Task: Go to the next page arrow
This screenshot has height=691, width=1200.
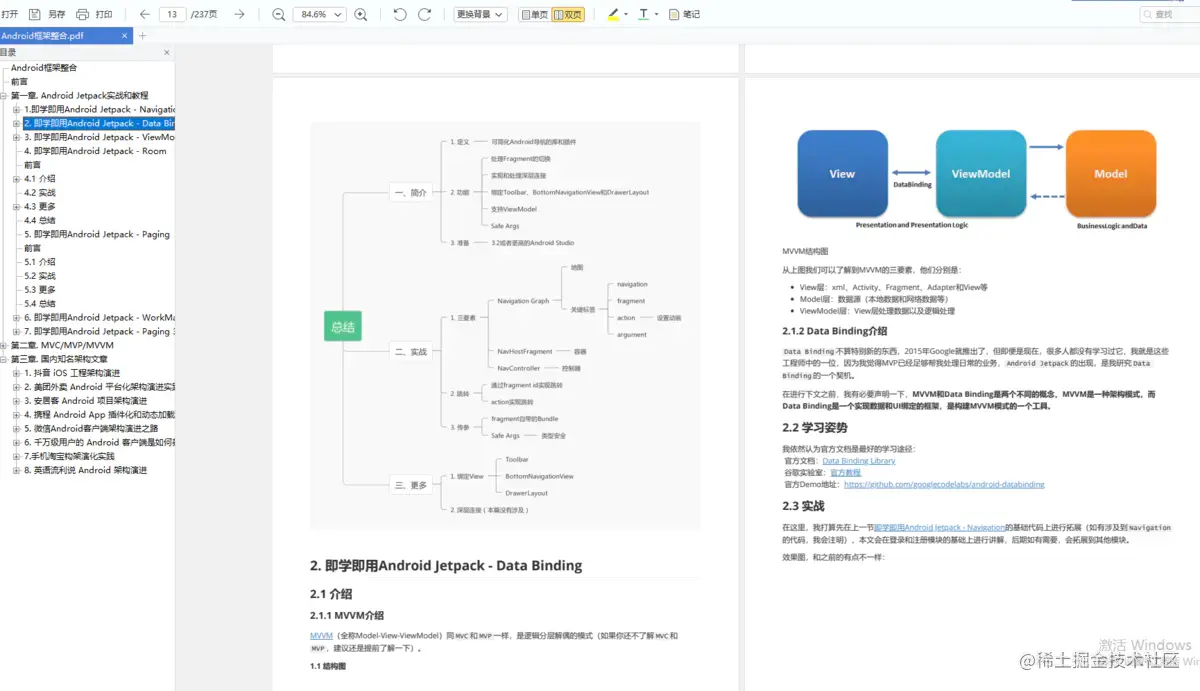Action: [x=239, y=14]
